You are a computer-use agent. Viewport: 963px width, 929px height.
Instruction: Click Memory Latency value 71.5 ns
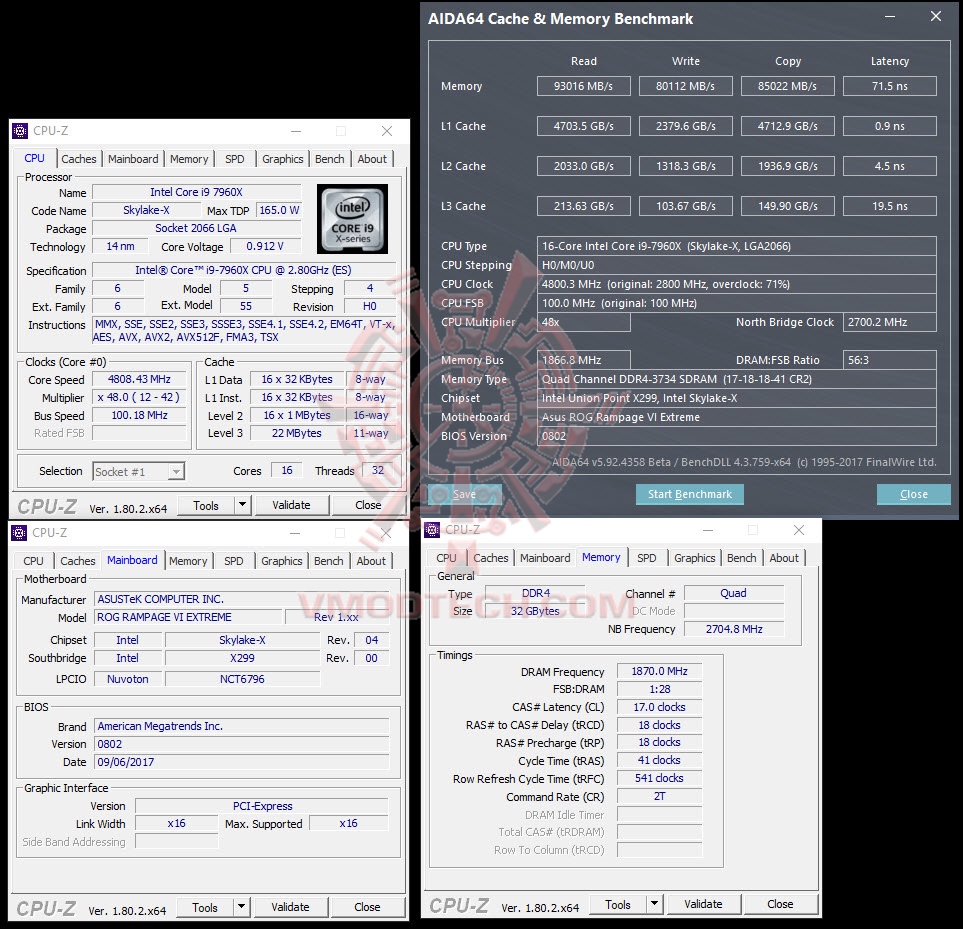tap(890, 86)
